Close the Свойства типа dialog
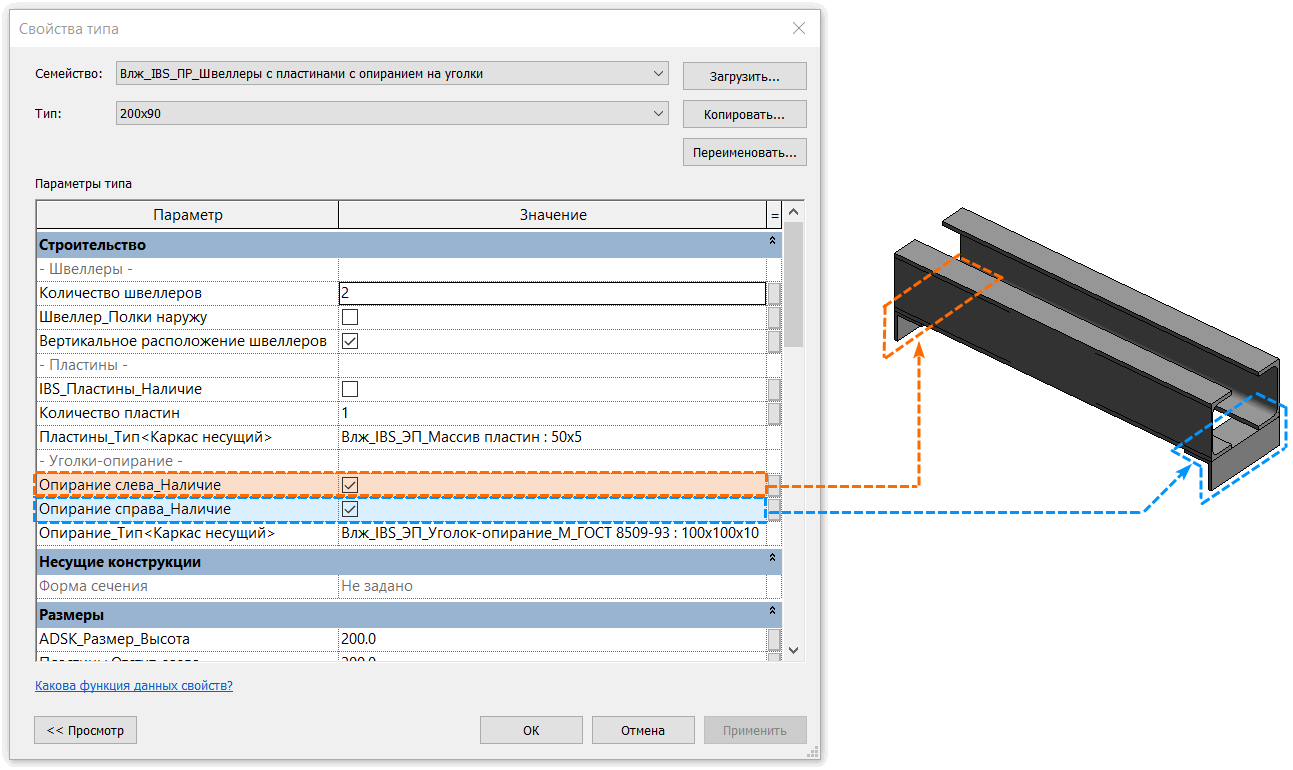The image size is (1293, 770). tap(798, 29)
